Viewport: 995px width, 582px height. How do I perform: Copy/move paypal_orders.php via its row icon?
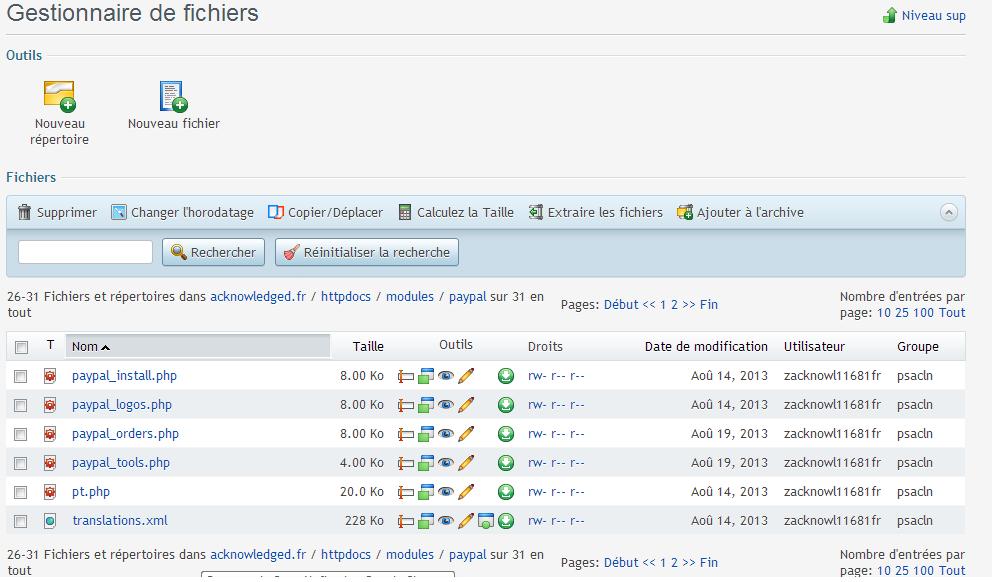tap(426, 434)
